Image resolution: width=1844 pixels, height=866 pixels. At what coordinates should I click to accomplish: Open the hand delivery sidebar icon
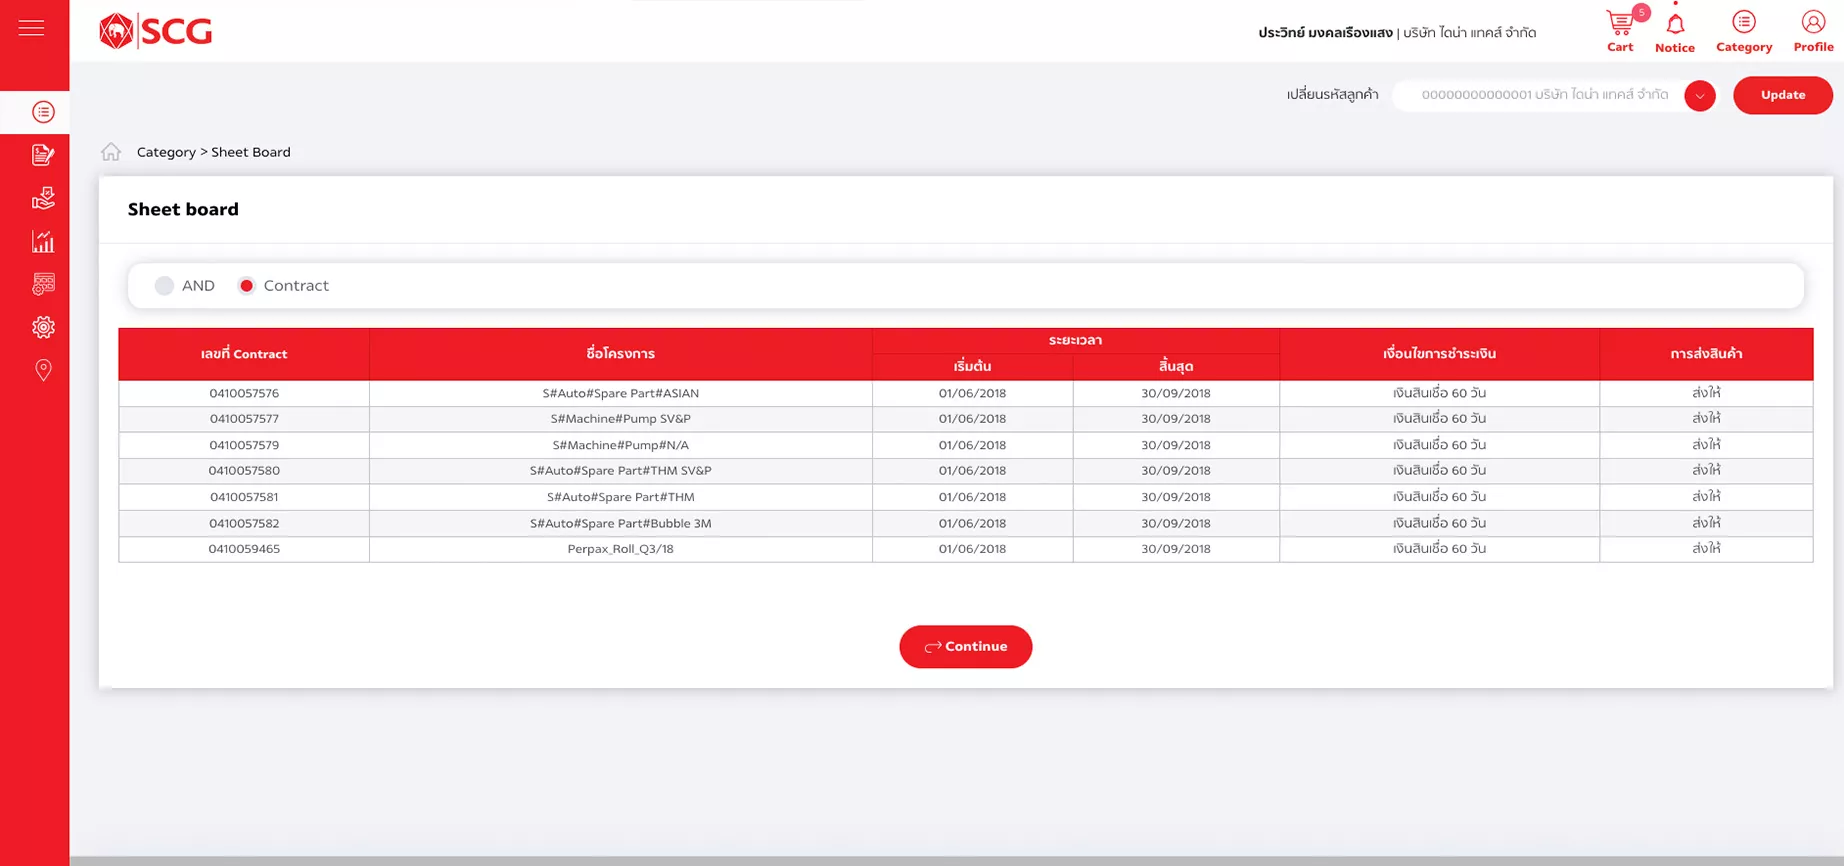pyautogui.click(x=43, y=198)
